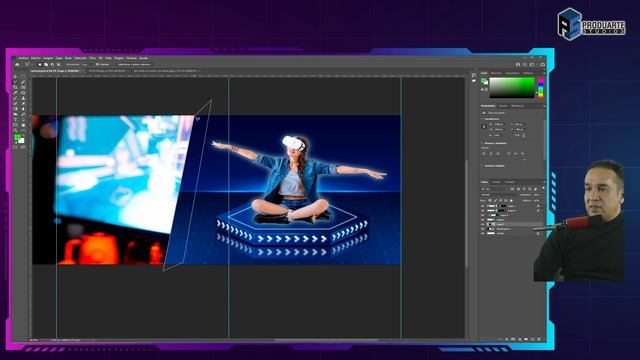Click the Desvanecer feather input field
The height and width of the screenshot is (360, 640).
(86, 64)
